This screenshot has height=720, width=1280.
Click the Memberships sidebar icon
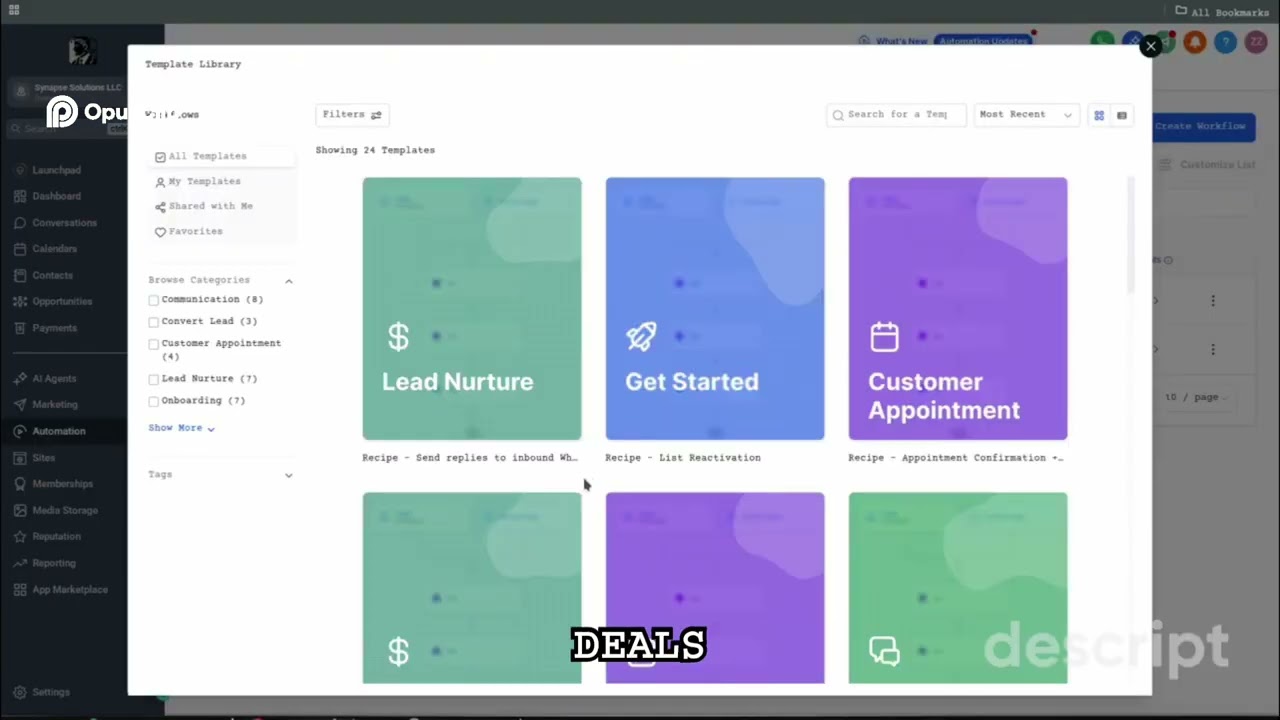coord(20,483)
